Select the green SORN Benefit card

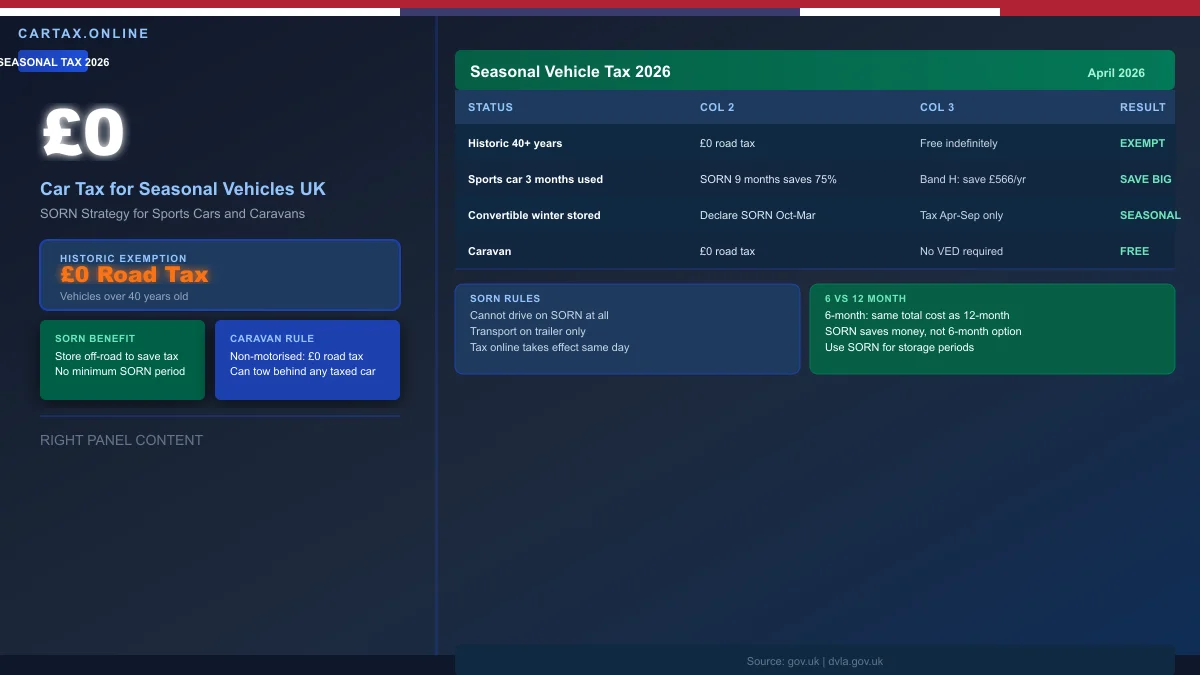click(122, 360)
